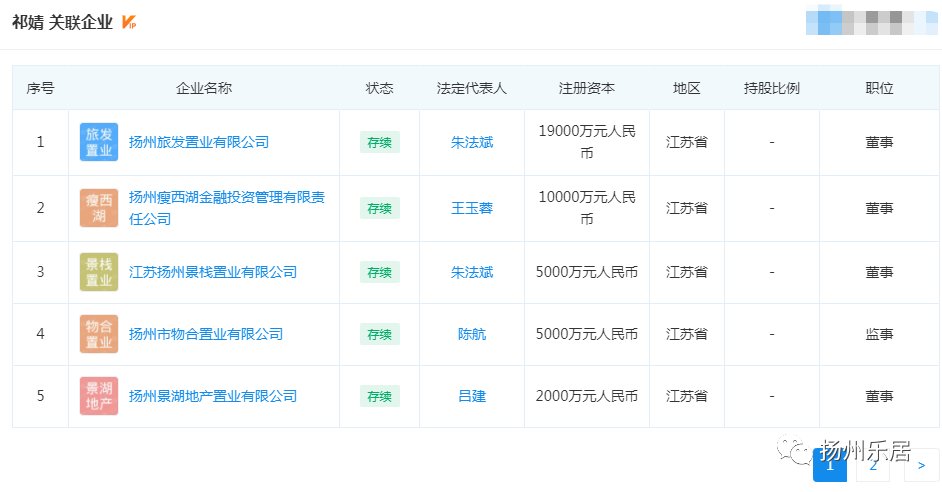This screenshot has height=492, width=942.
Task: Select the 10000万元人民币 capital cell
Action: [x=587, y=208]
